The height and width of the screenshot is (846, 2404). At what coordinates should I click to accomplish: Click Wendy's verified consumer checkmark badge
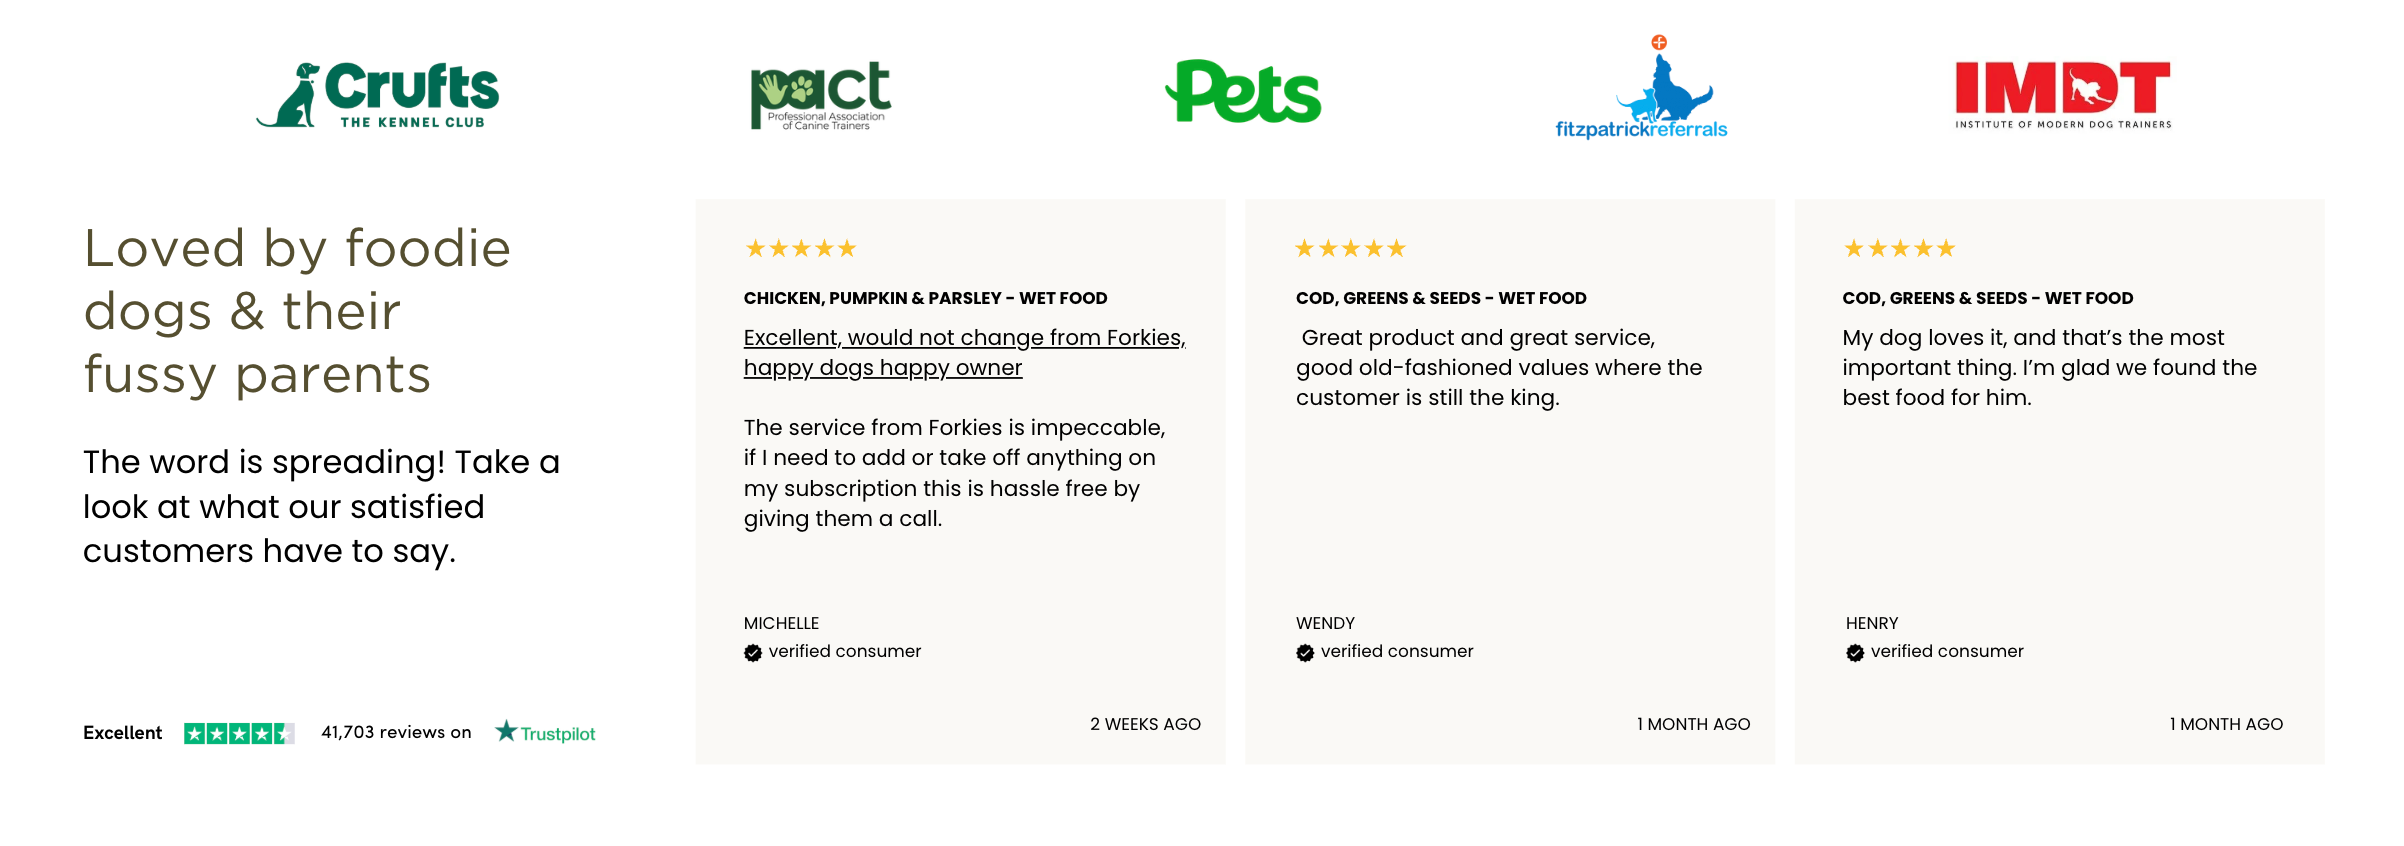click(1305, 653)
